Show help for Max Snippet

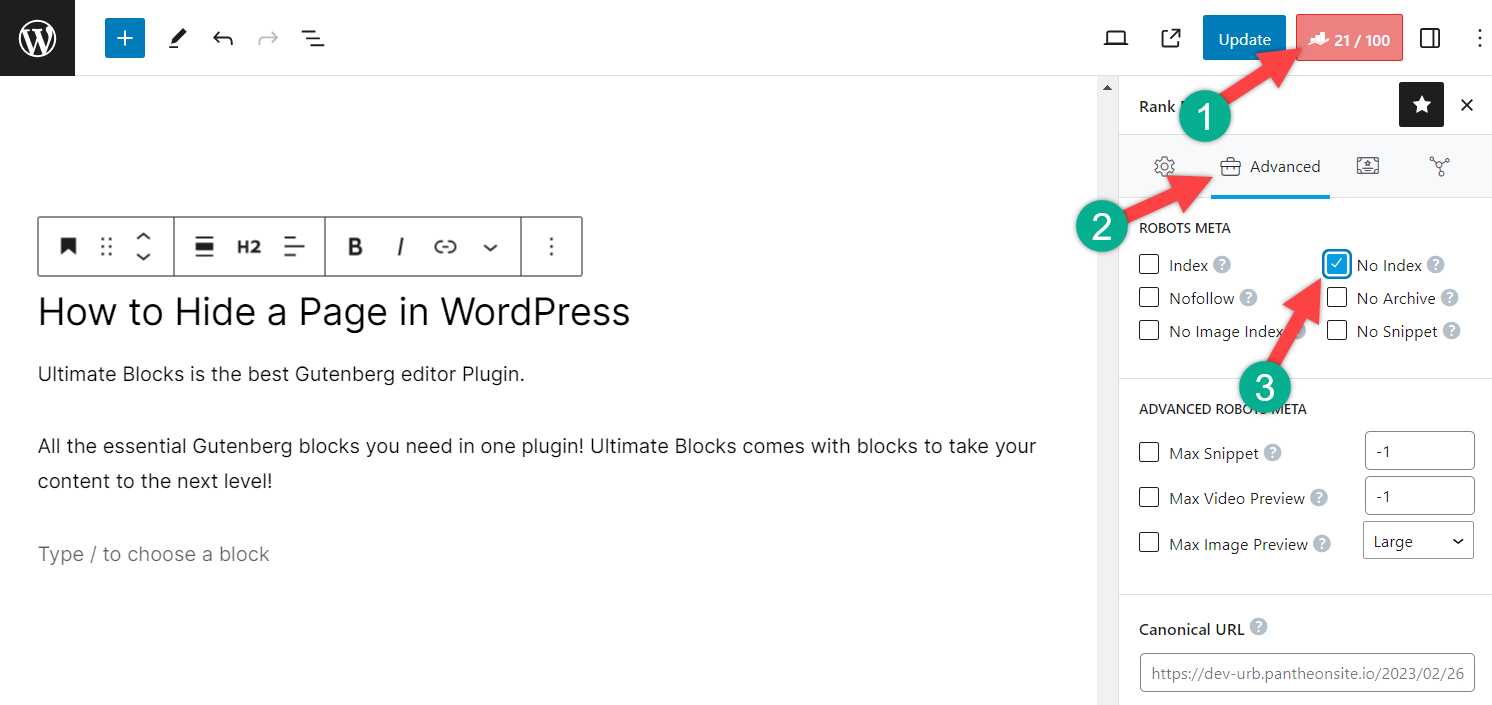[x=1272, y=453]
